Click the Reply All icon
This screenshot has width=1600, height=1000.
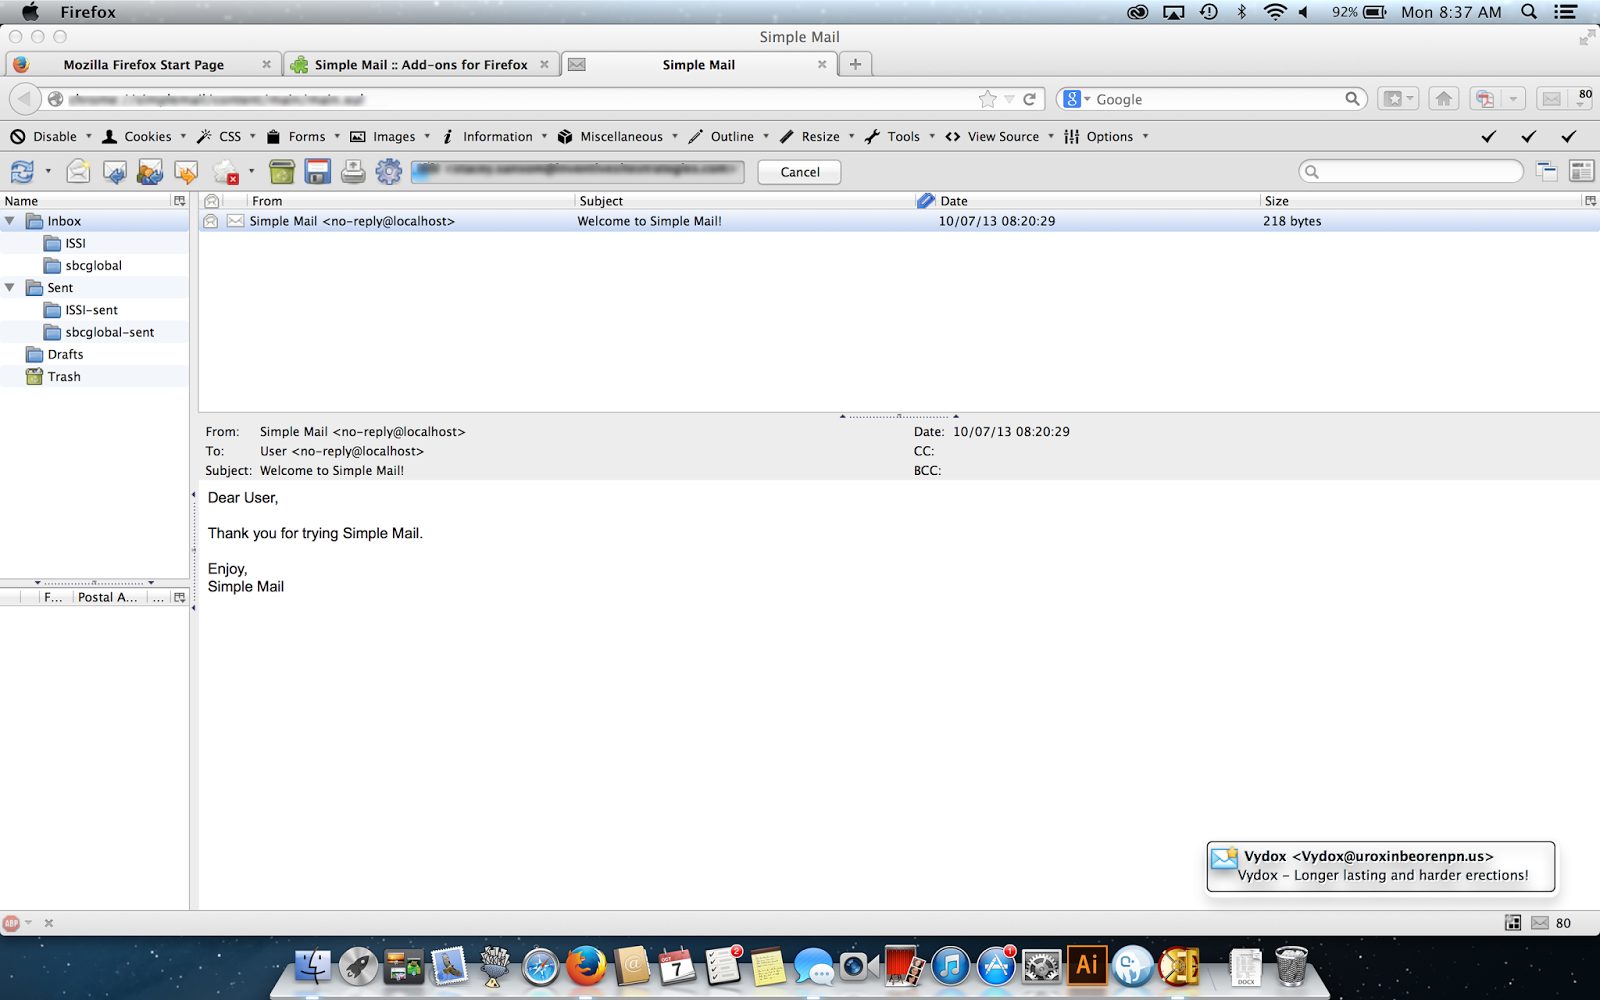[150, 172]
